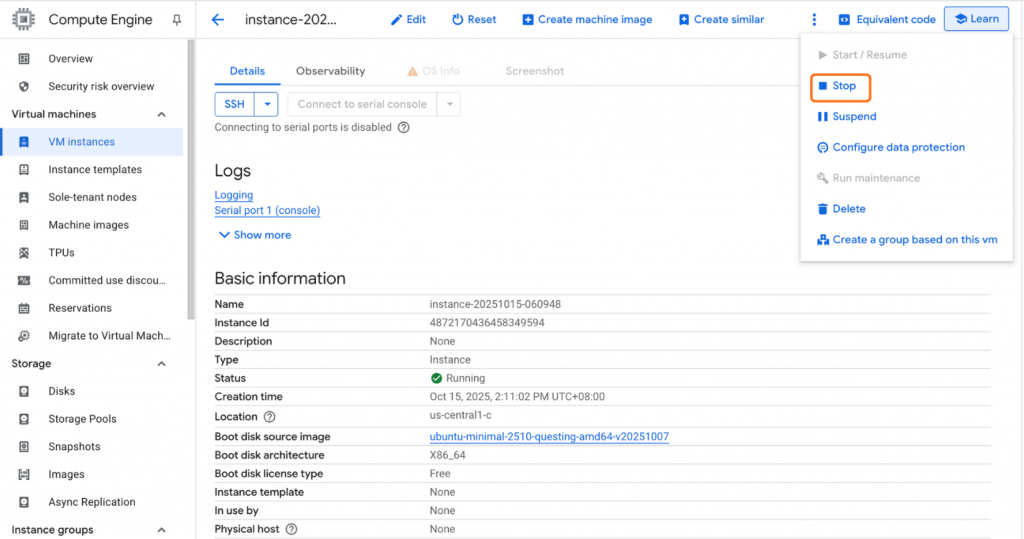Switch to the Details tab
Image resolution: width=1024 pixels, height=539 pixels.
tap(248, 71)
